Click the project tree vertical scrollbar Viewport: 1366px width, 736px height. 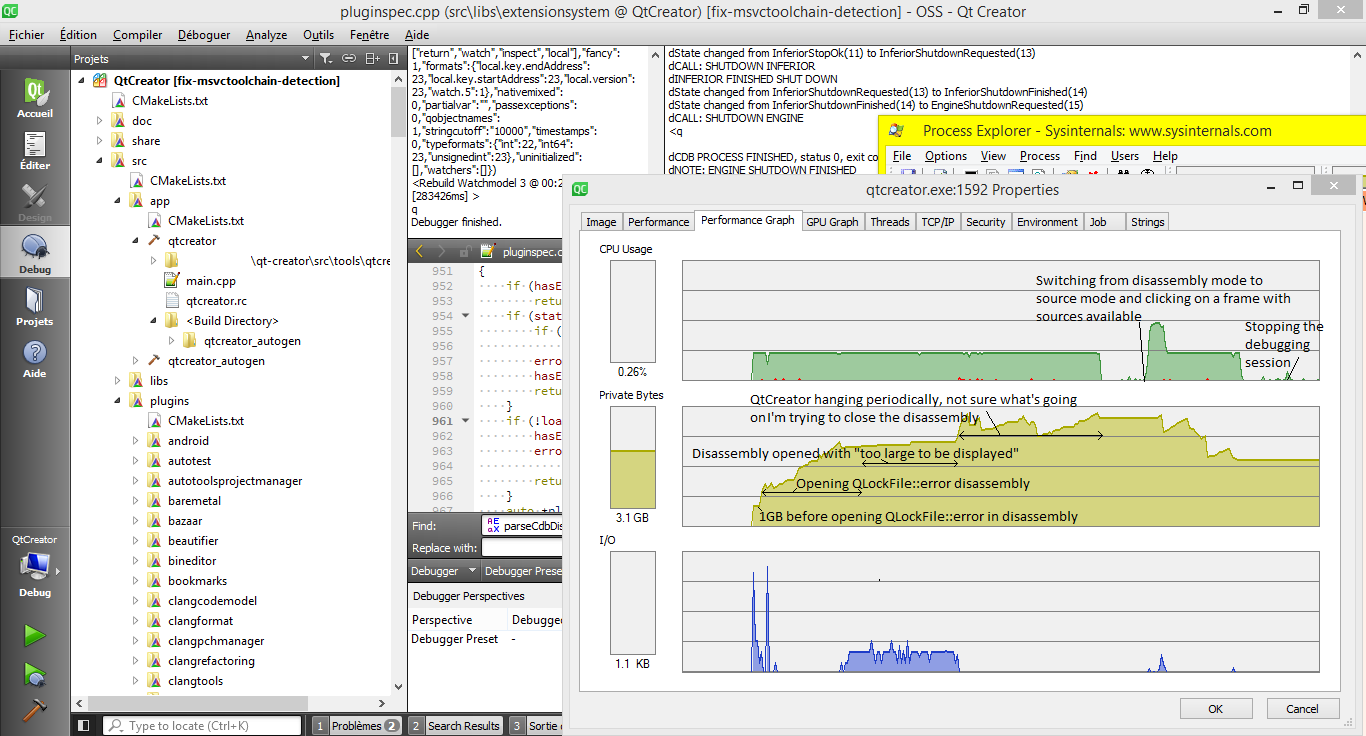tap(398, 110)
